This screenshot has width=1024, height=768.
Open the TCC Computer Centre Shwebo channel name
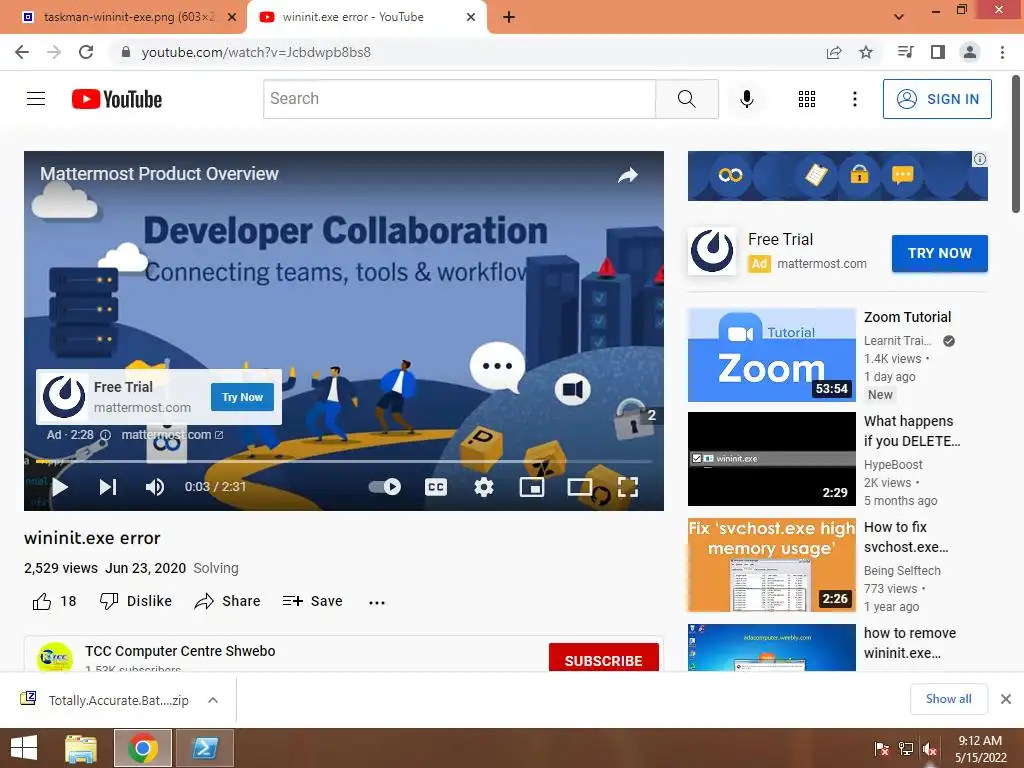click(180, 651)
